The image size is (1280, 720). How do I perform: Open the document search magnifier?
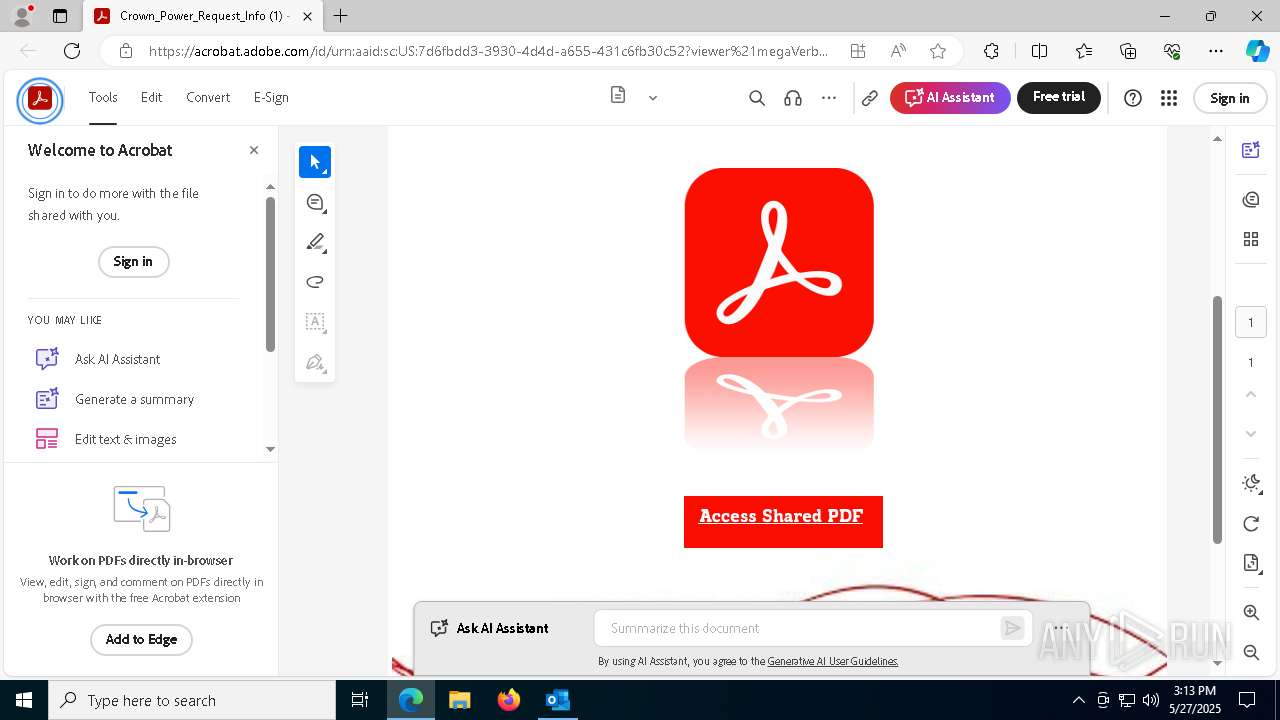[757, 98]
